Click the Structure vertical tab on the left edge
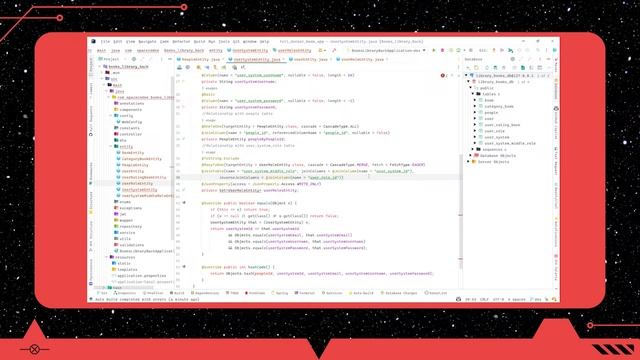This screenshot has width=640, height=360. (x=91, y=203)
